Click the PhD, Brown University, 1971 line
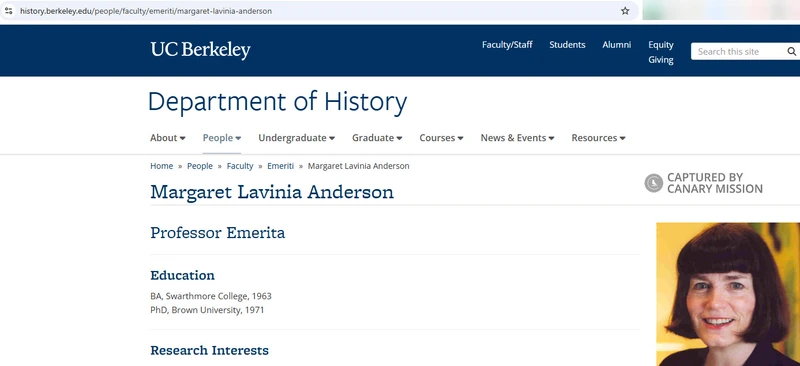Screen dimensions: 800x366 coord(207,310)
